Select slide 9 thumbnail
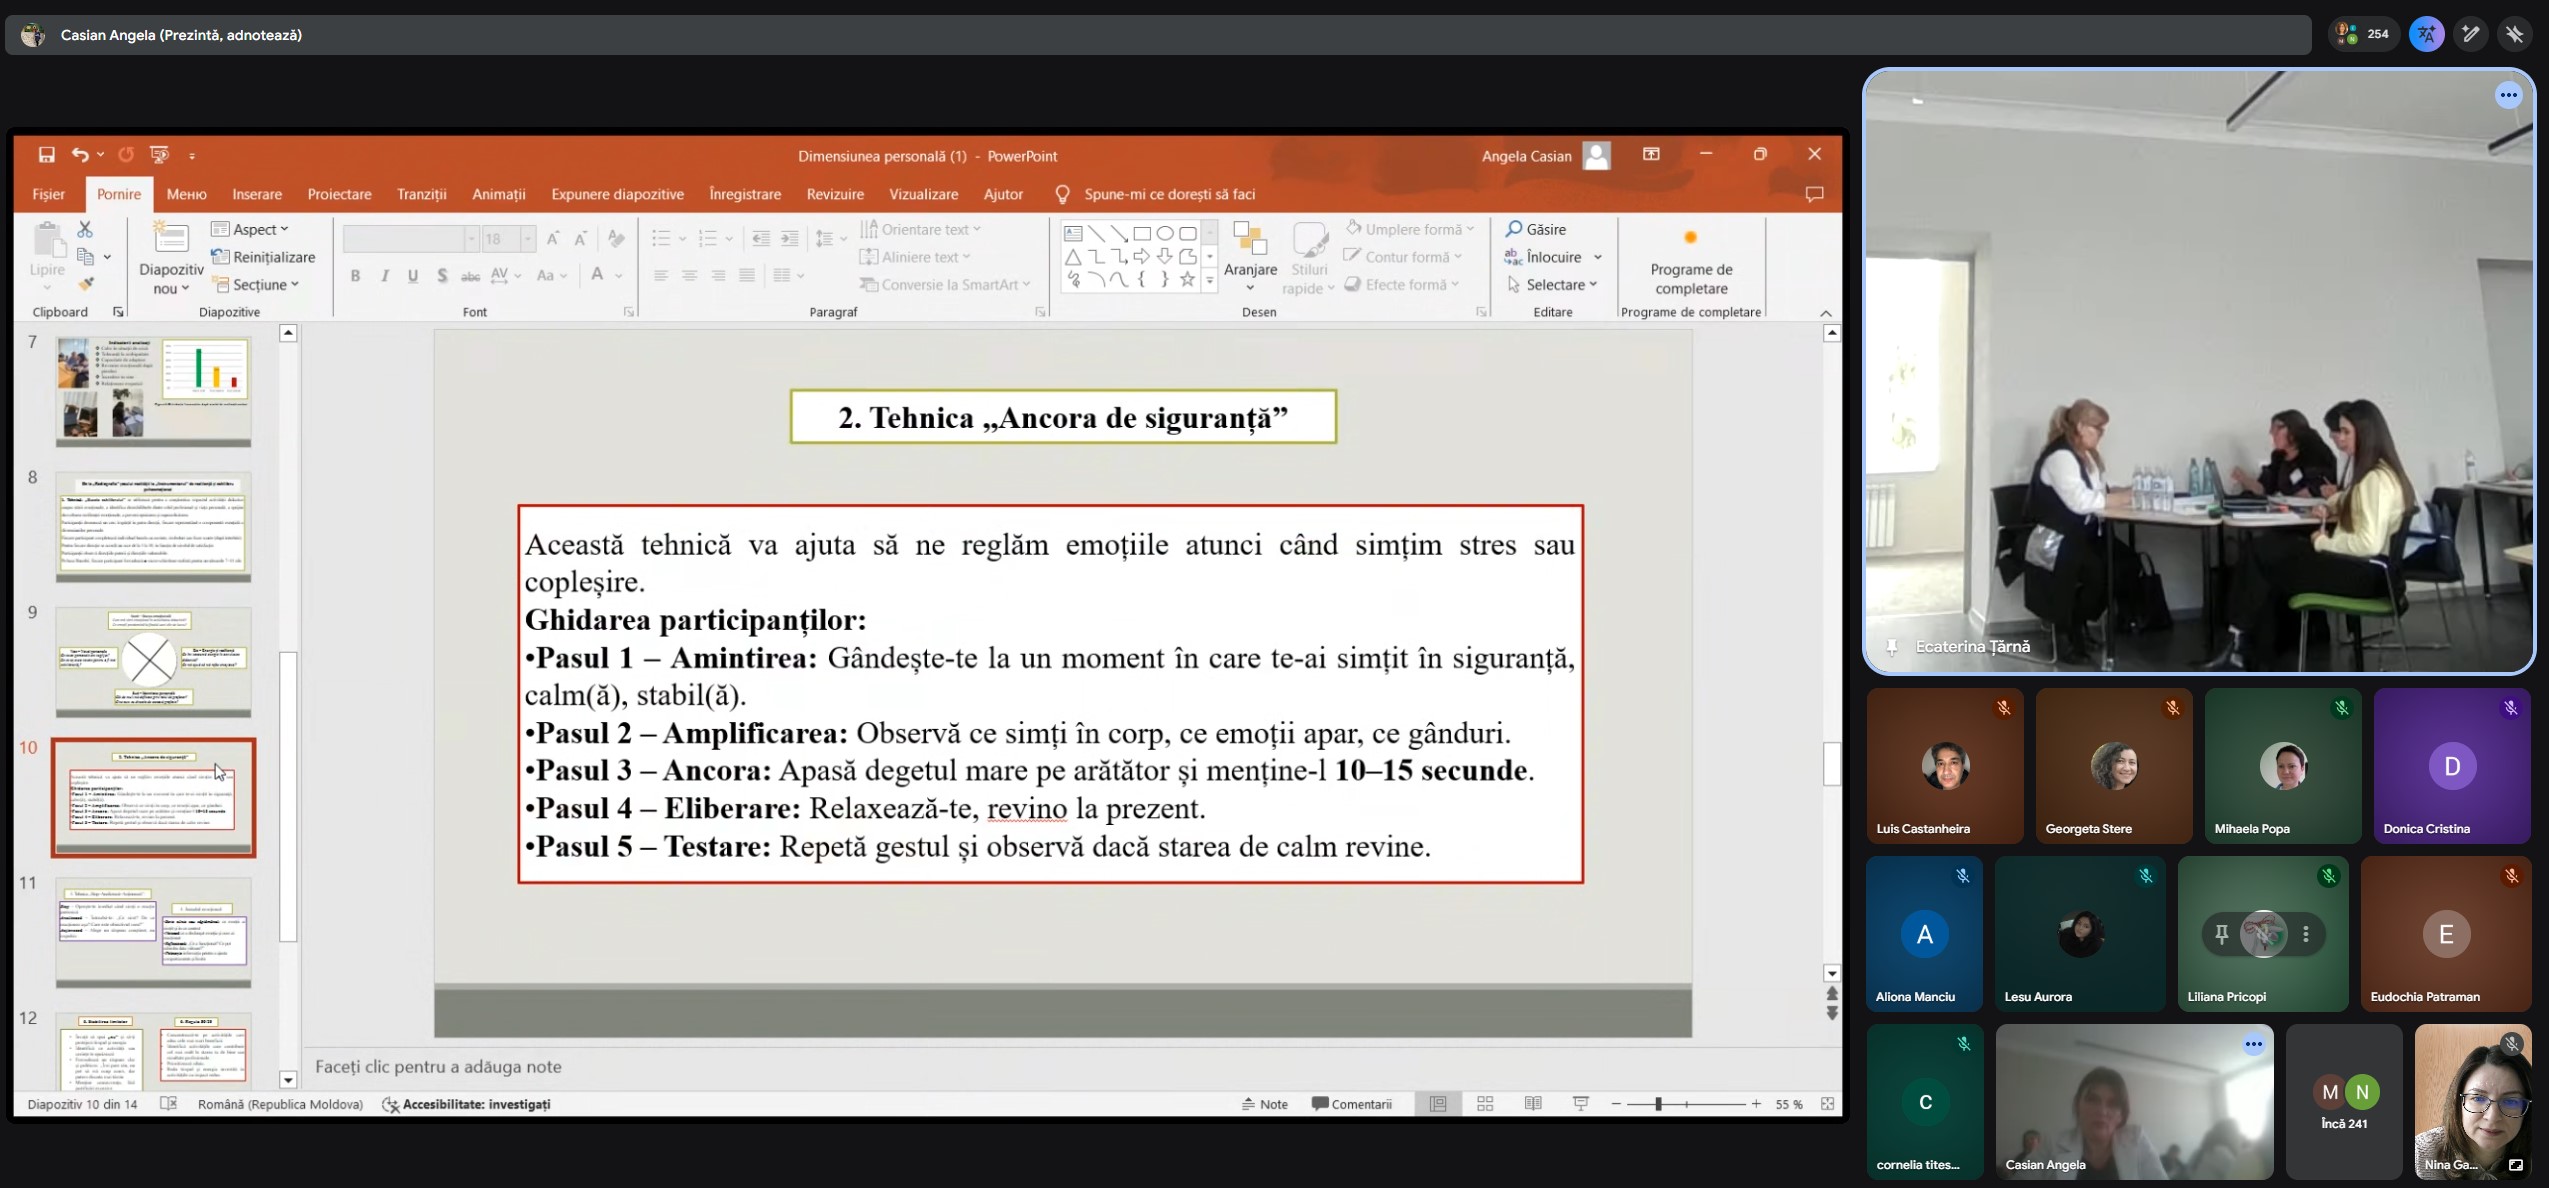This screenshot has width=2549, height=1188. tap(153, 661)
